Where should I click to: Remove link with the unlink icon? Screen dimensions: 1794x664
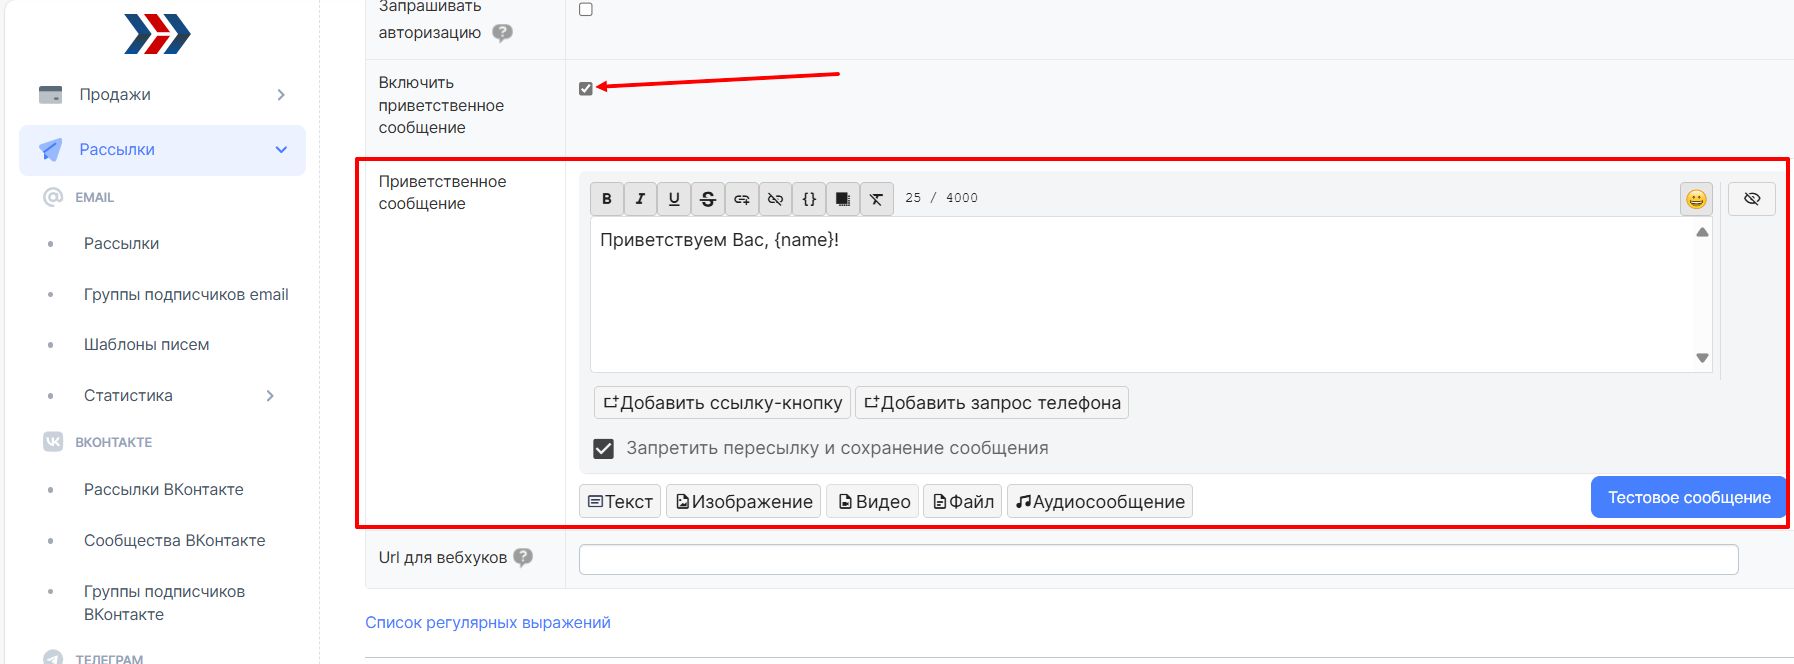pos(775,199)
